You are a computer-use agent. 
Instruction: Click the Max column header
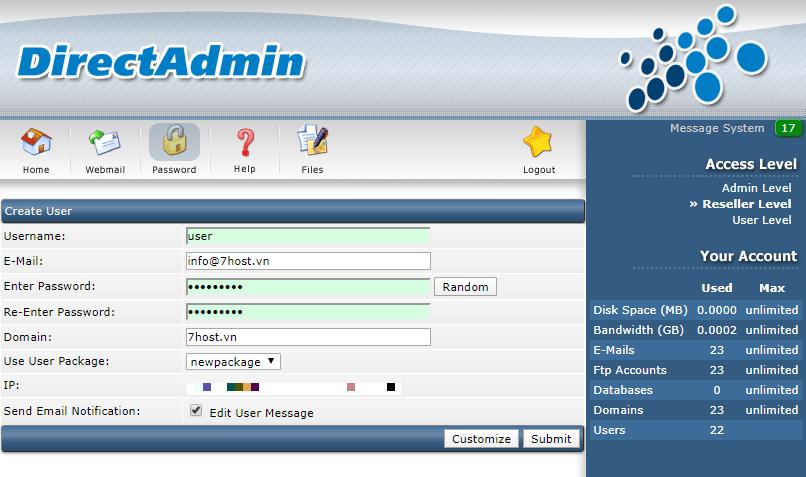click(772, 288)
